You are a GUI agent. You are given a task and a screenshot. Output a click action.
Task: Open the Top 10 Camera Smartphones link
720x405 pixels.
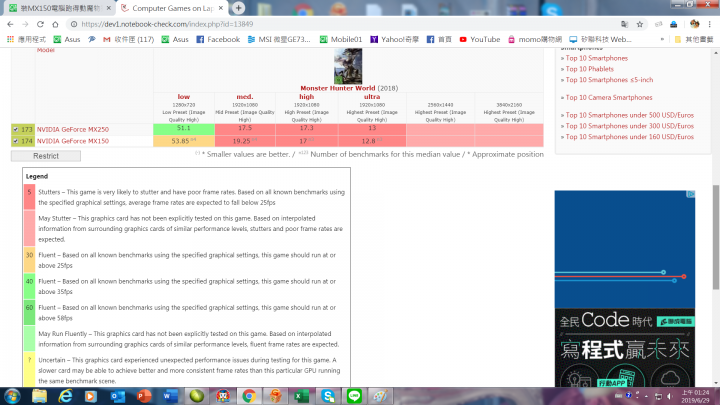point(609,97)
